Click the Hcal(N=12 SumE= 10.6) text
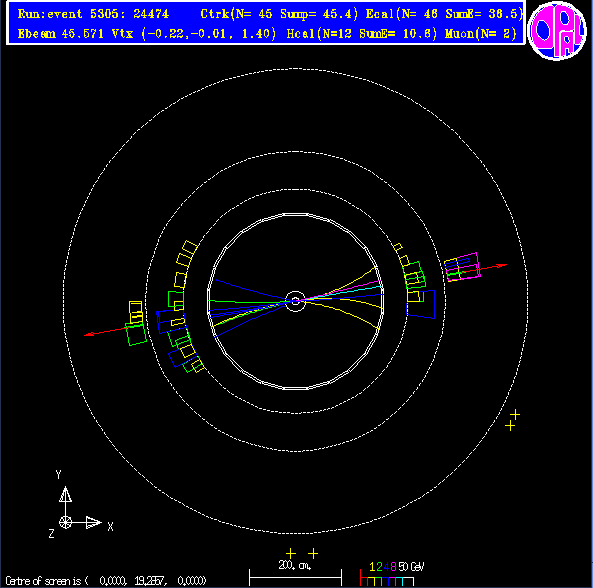593x588 pixels. [x=362, y=34]
